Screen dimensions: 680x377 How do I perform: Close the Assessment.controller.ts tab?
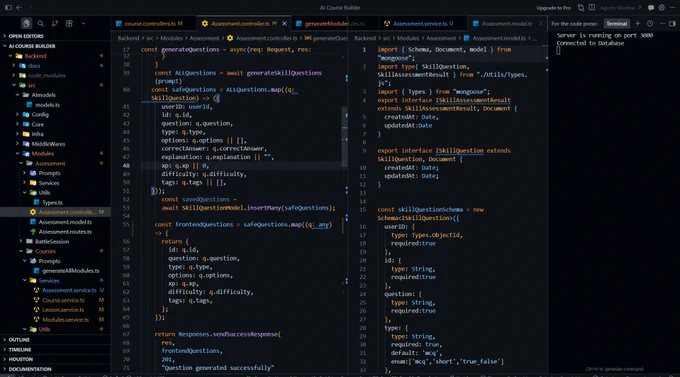[x=284, y=23]
